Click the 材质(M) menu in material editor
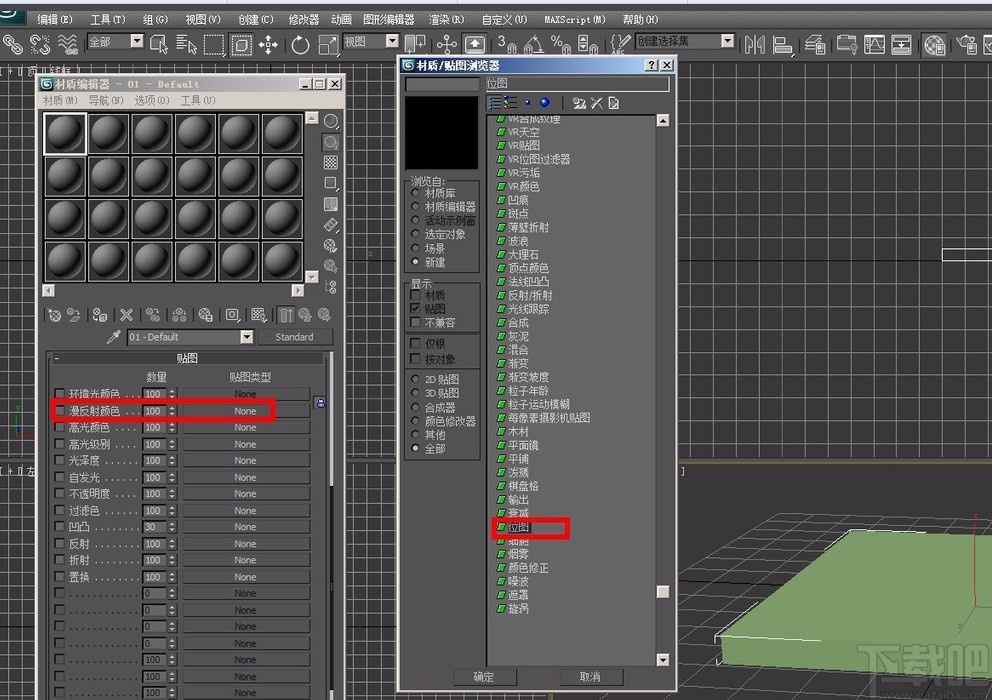The height and width of the screenshot is (700, 992). [x=56, y=100]
